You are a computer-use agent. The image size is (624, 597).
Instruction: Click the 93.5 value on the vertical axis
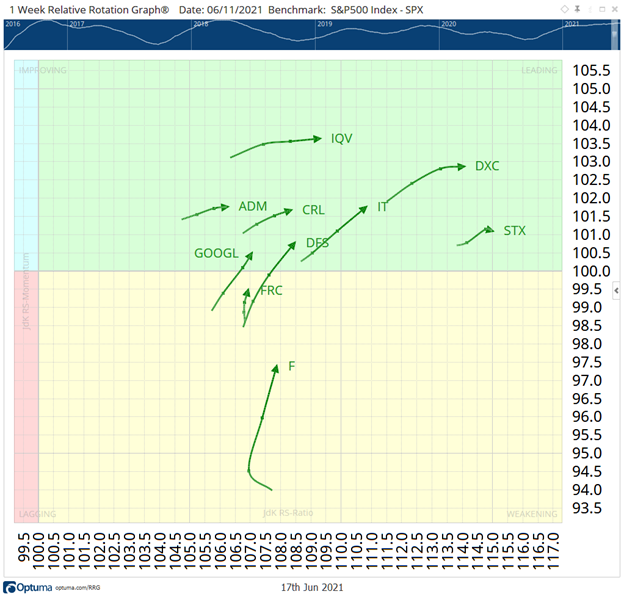coord(587,508)
